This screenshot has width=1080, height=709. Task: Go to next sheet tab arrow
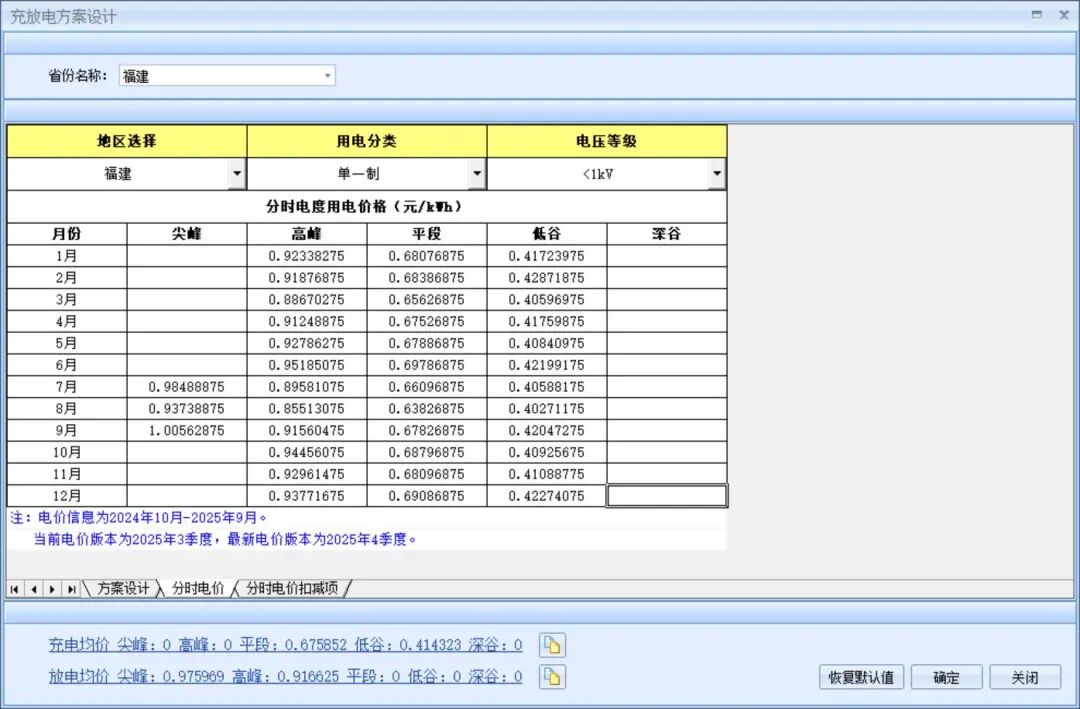[x=52, y=589]
